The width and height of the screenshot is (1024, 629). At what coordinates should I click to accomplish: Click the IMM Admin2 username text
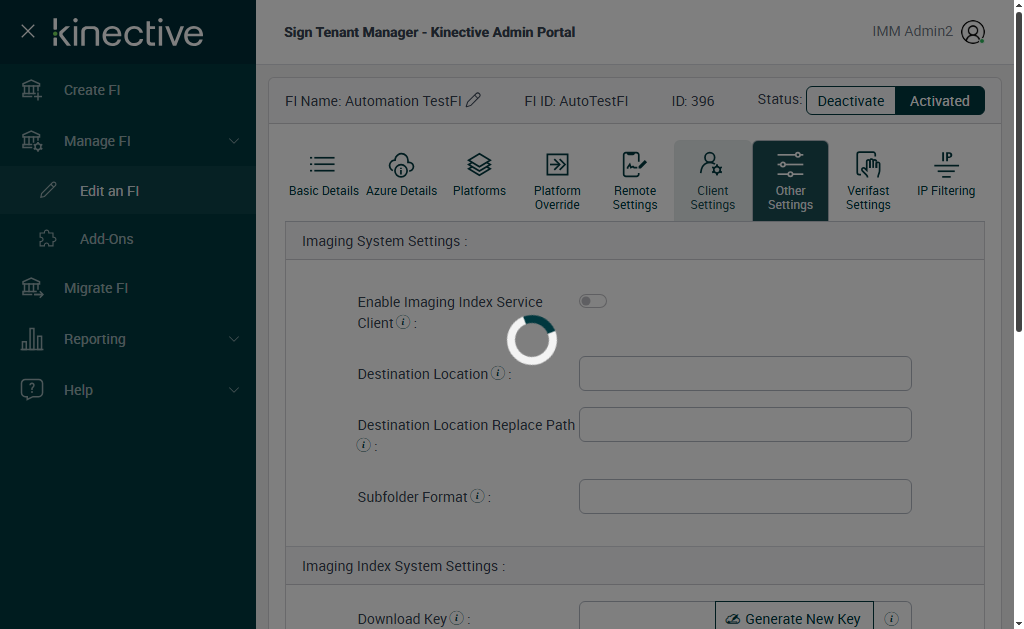(x=912, y=31)
